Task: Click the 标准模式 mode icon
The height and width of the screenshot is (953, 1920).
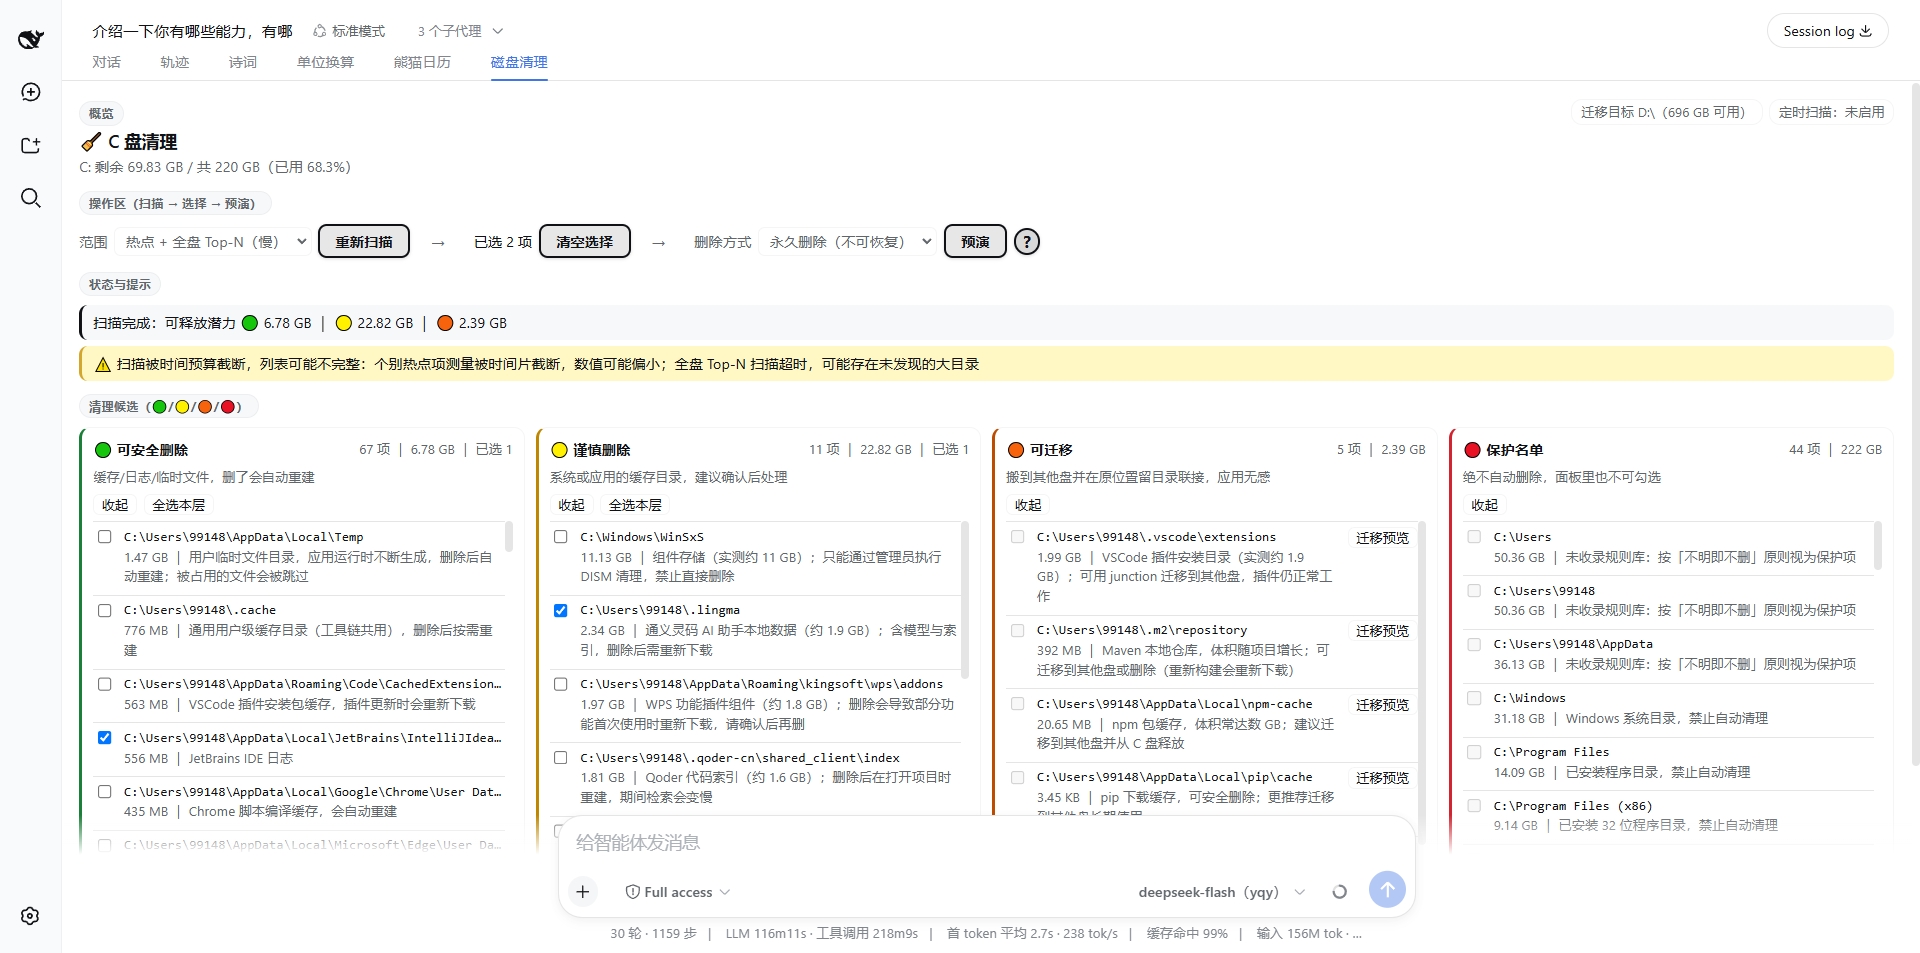Action: [x=320, y=31]
